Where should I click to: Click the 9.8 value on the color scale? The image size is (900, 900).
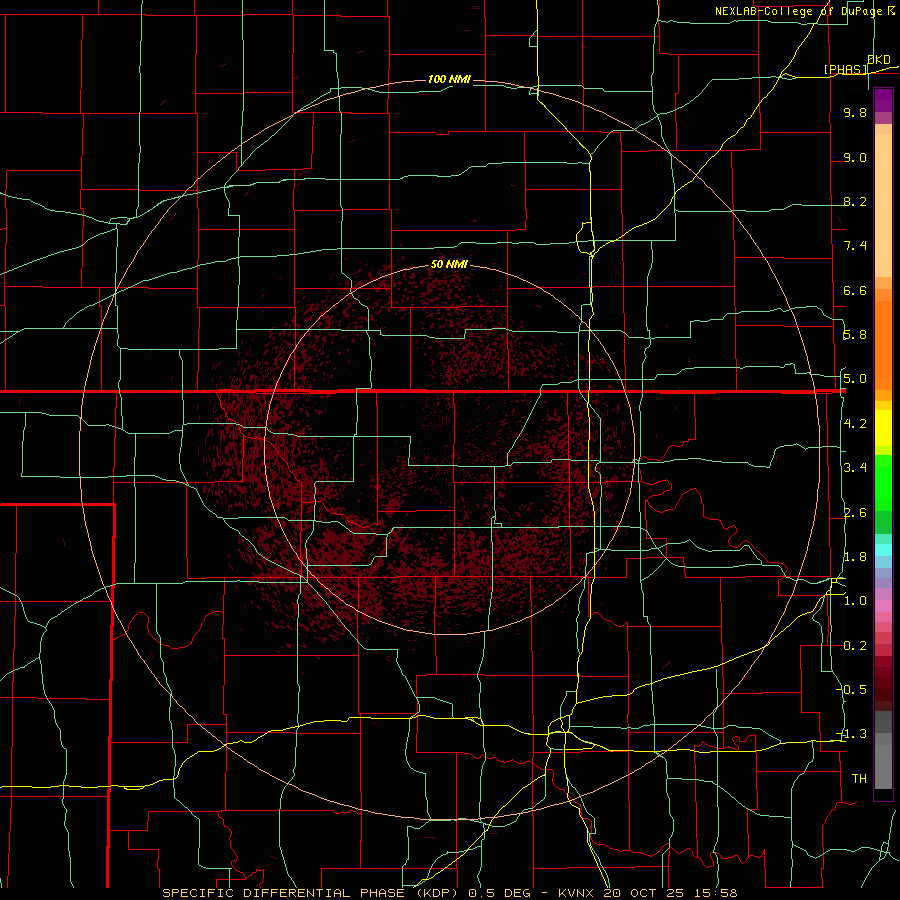click(x=855, y=113)
